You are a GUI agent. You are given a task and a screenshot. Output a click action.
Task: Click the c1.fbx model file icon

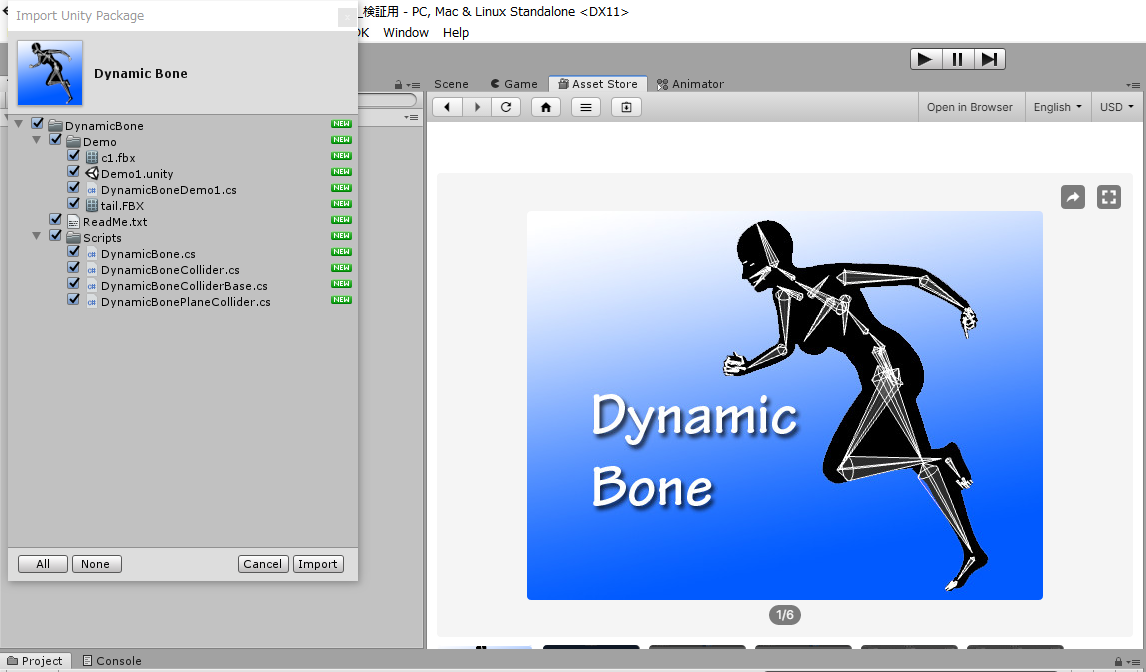pos(91,157)
